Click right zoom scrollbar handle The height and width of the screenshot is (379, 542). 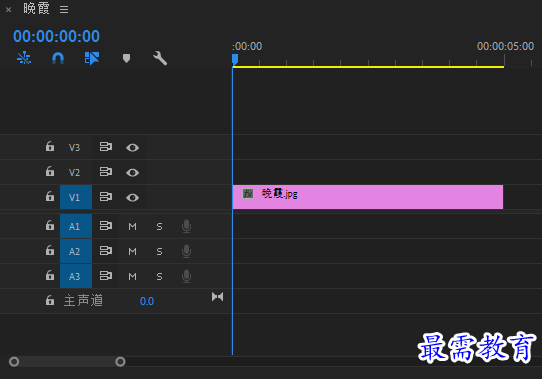120,362
